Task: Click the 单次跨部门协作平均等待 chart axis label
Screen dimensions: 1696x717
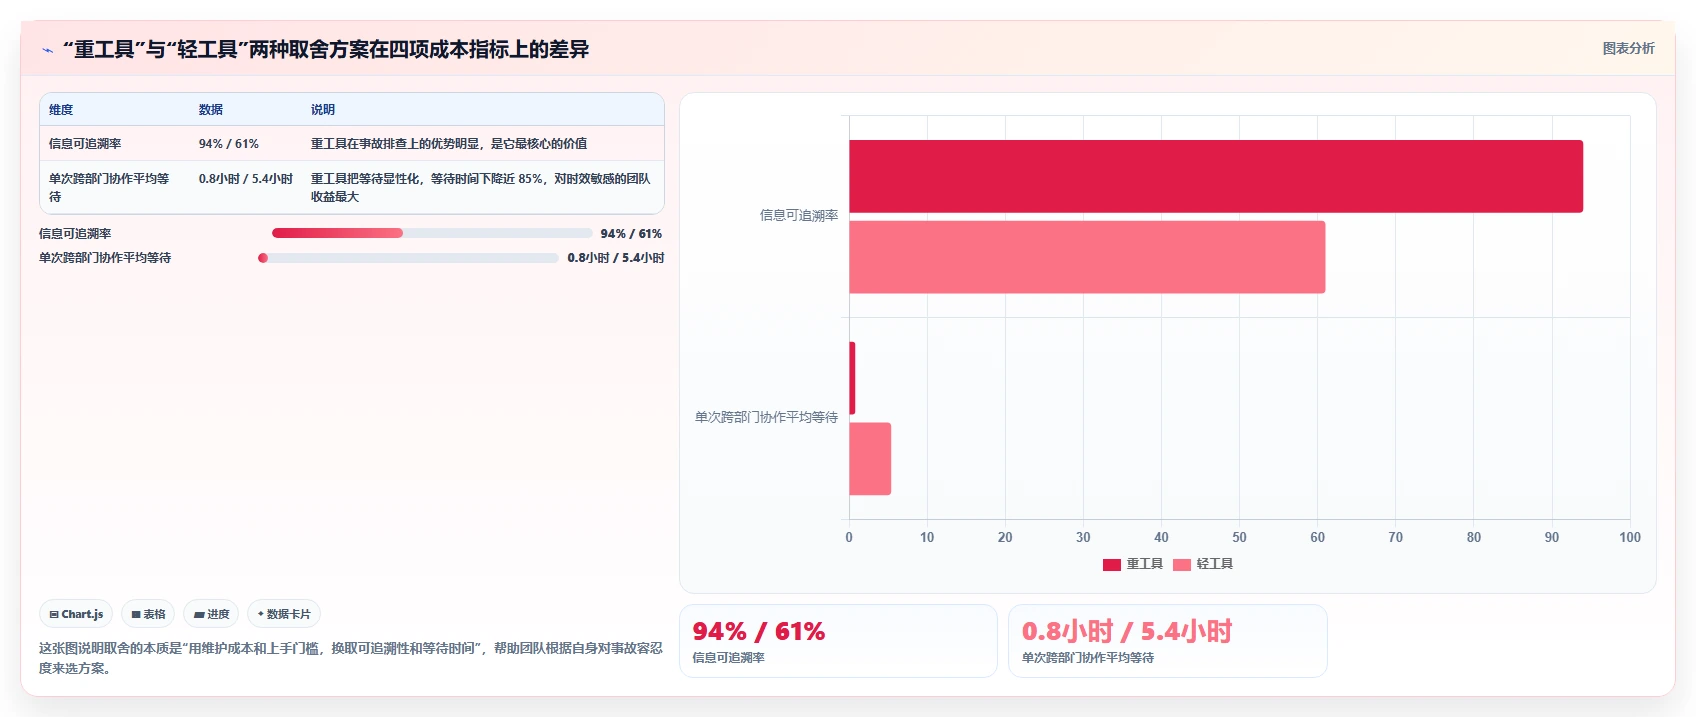Action: (x=767, y=417)
